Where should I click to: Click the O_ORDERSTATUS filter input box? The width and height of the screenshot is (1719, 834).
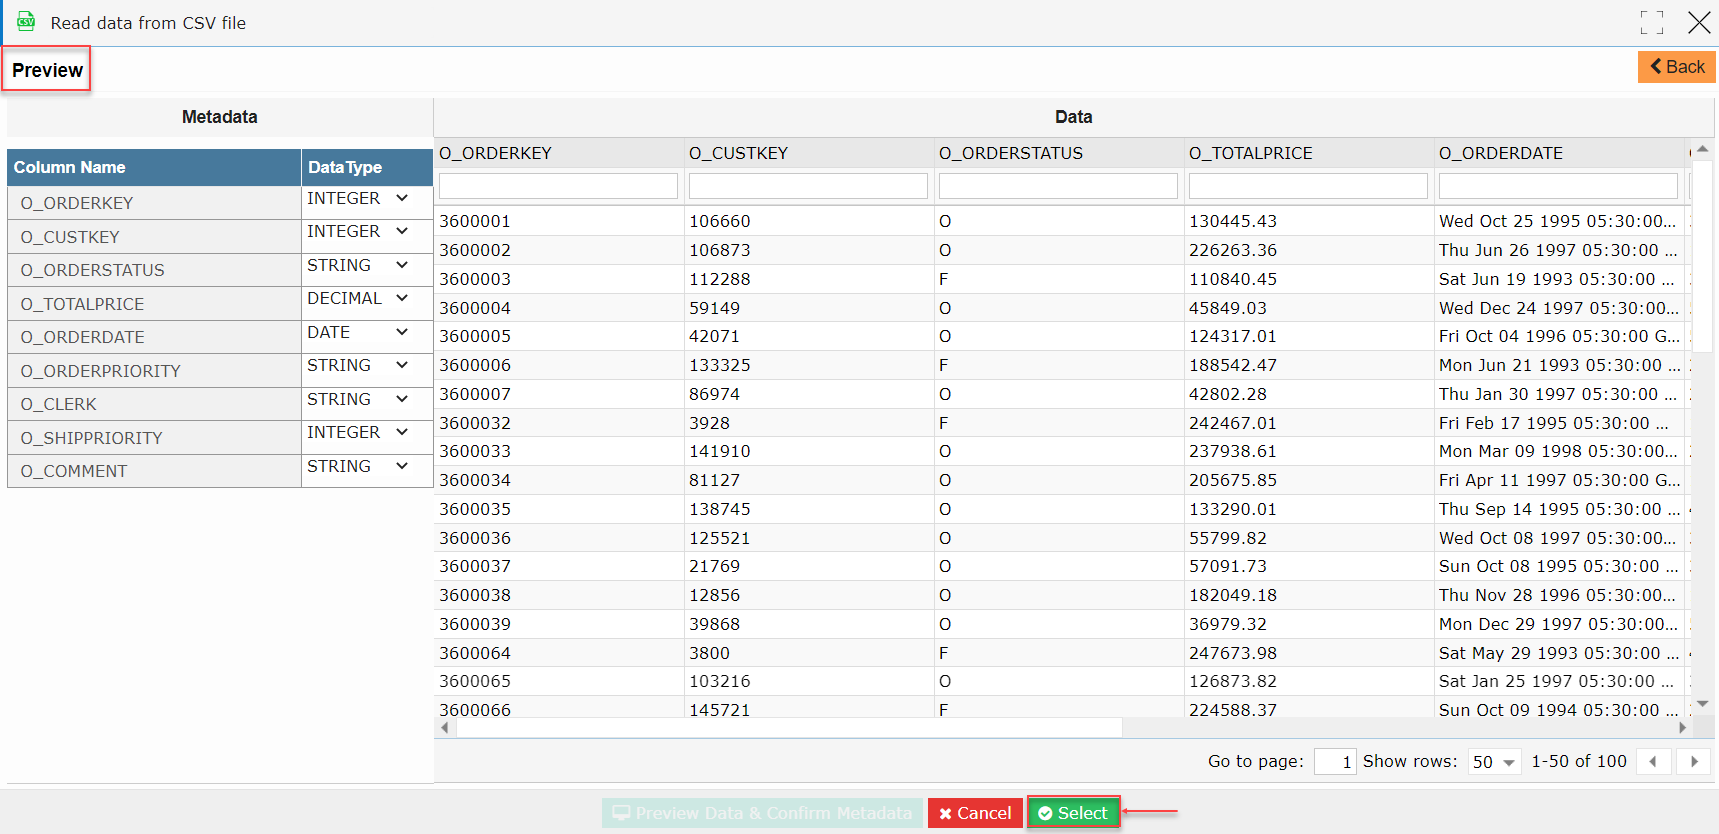point(1058,186)
